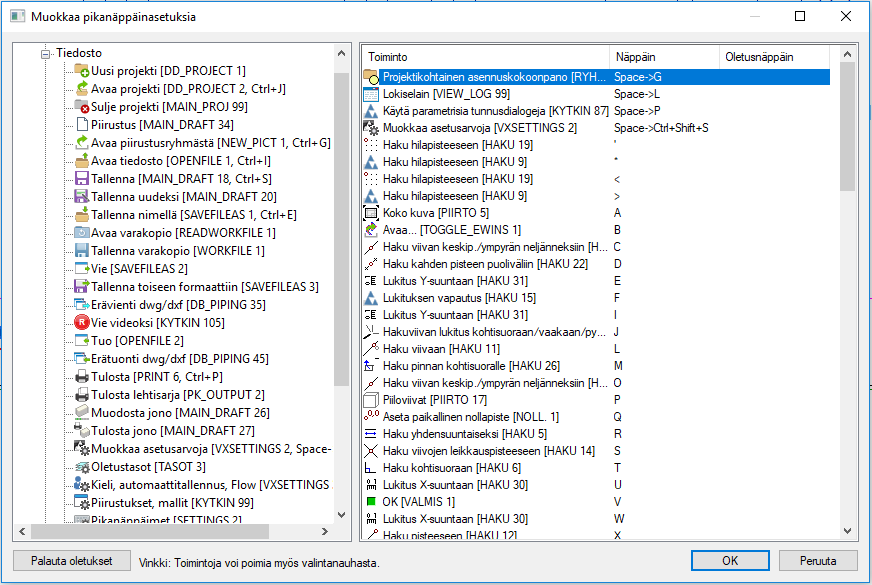Click the red Vie videoksi icon

pyautogui.click(x=82, y=323)
